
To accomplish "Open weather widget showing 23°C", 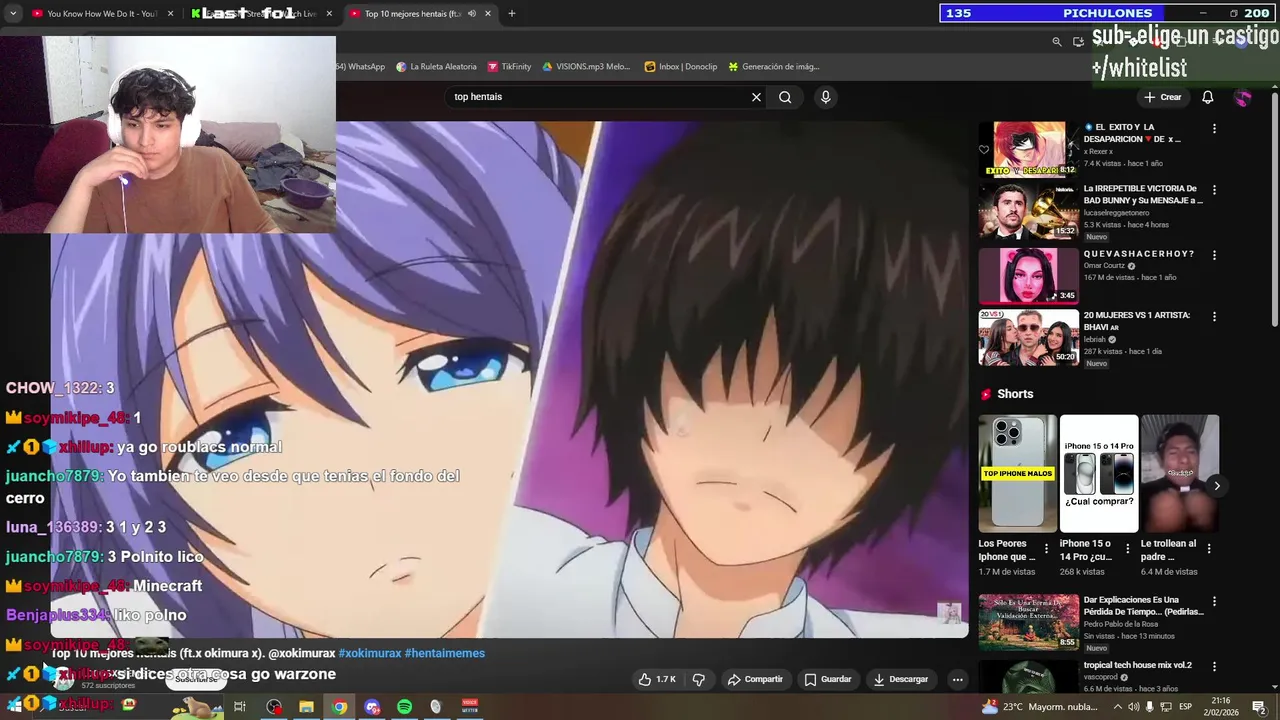I will pyautogui.click(x=1040, y=707).
